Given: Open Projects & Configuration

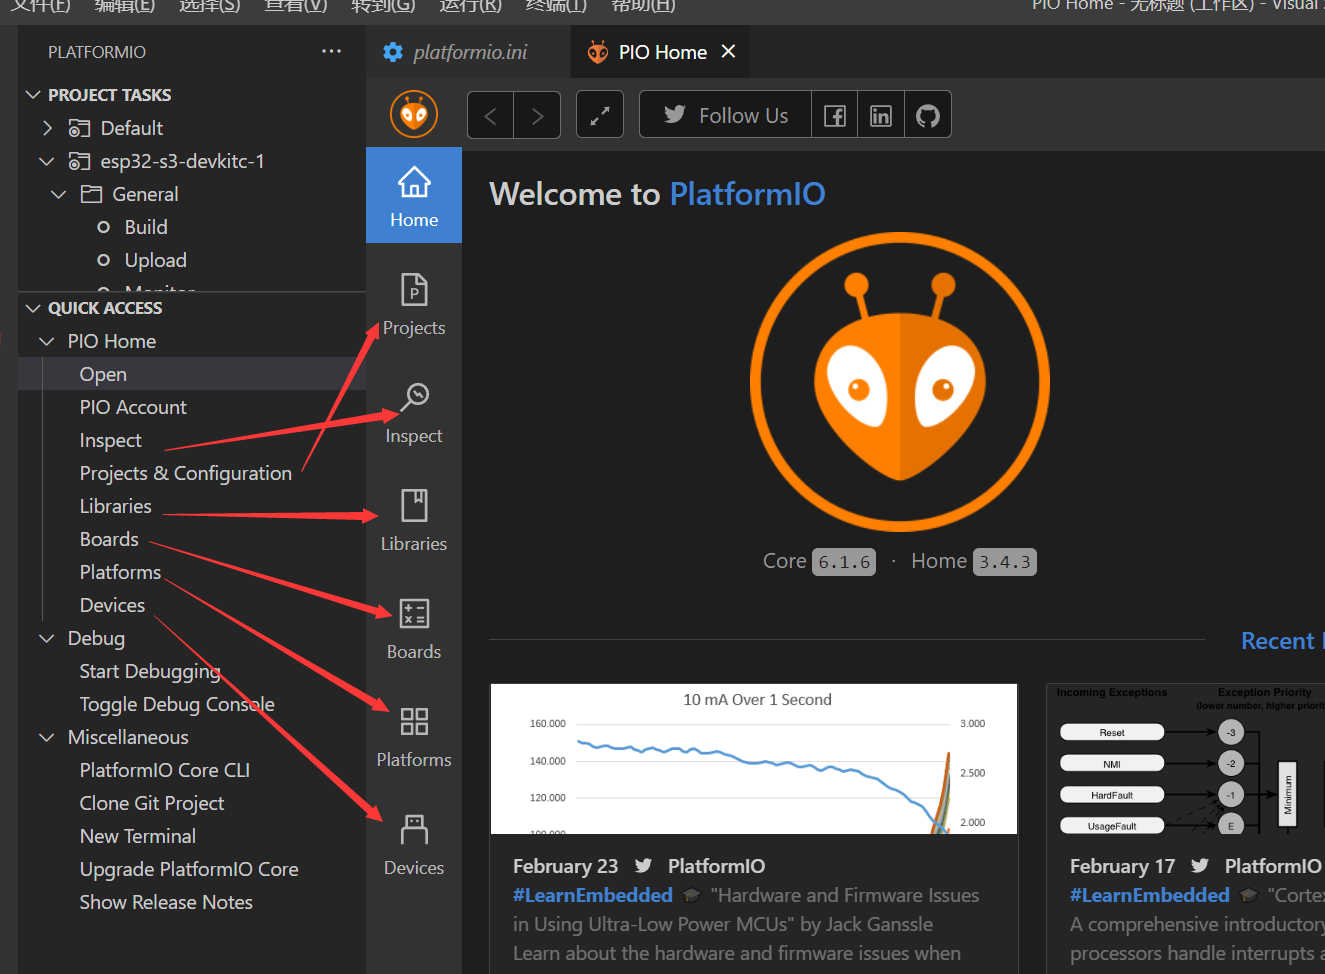Looking at the screenshot, I should point(186,473).
